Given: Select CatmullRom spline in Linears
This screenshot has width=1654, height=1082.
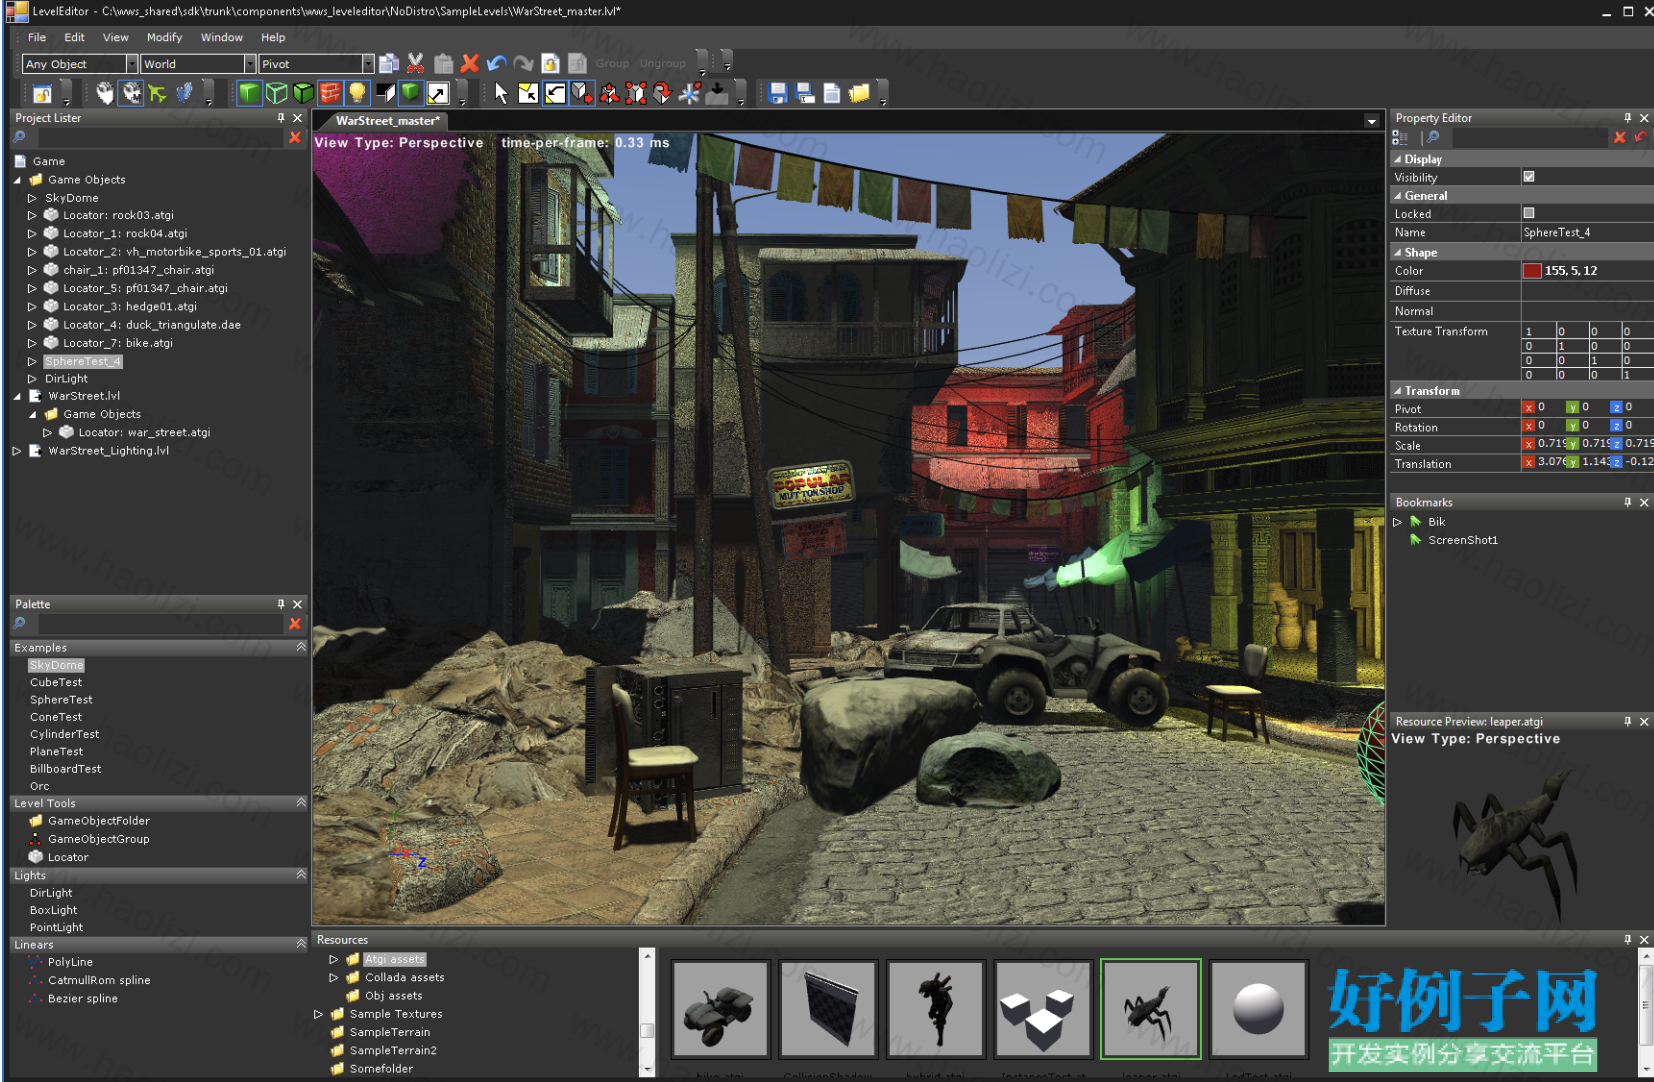Looking at the screenshot, I should point(99,980).
